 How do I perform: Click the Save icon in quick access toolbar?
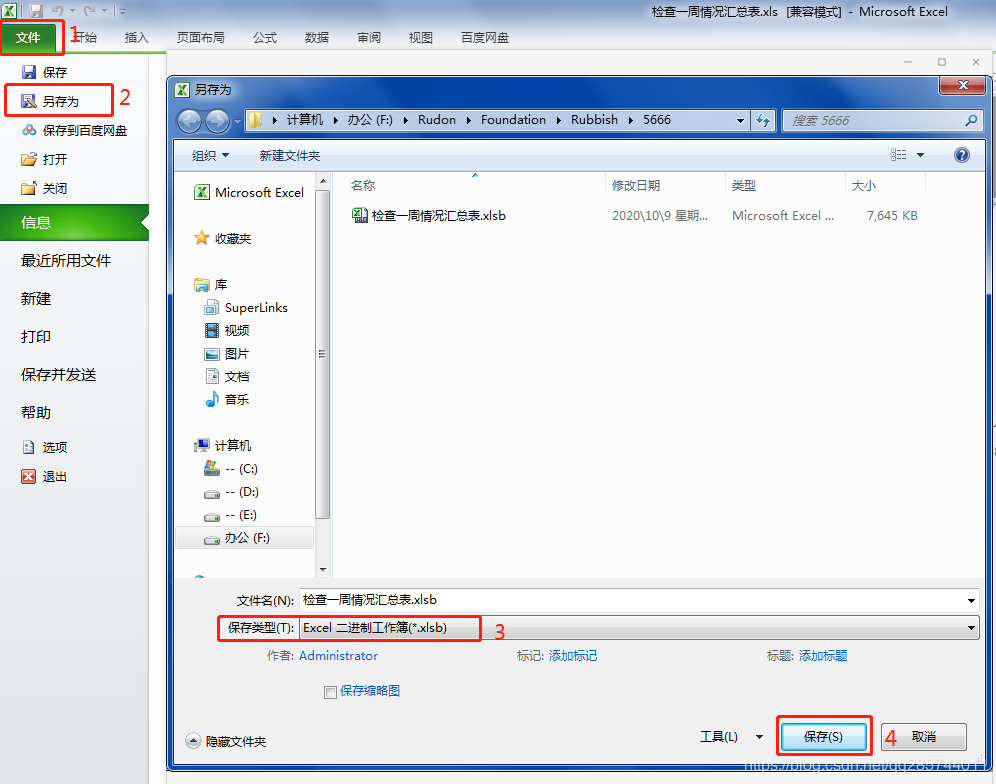click(x=36, y=11)
